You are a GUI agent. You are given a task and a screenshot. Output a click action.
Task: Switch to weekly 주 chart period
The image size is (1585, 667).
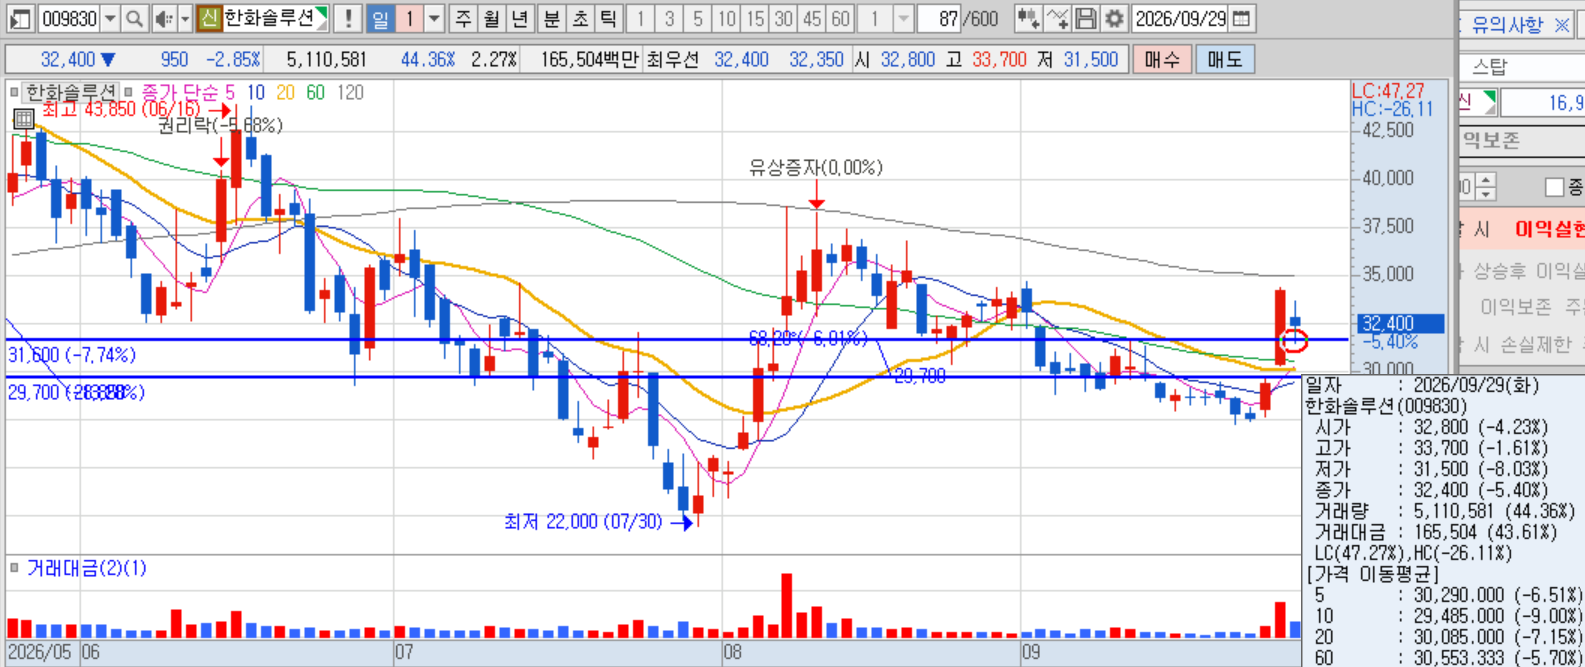(463, 18)
